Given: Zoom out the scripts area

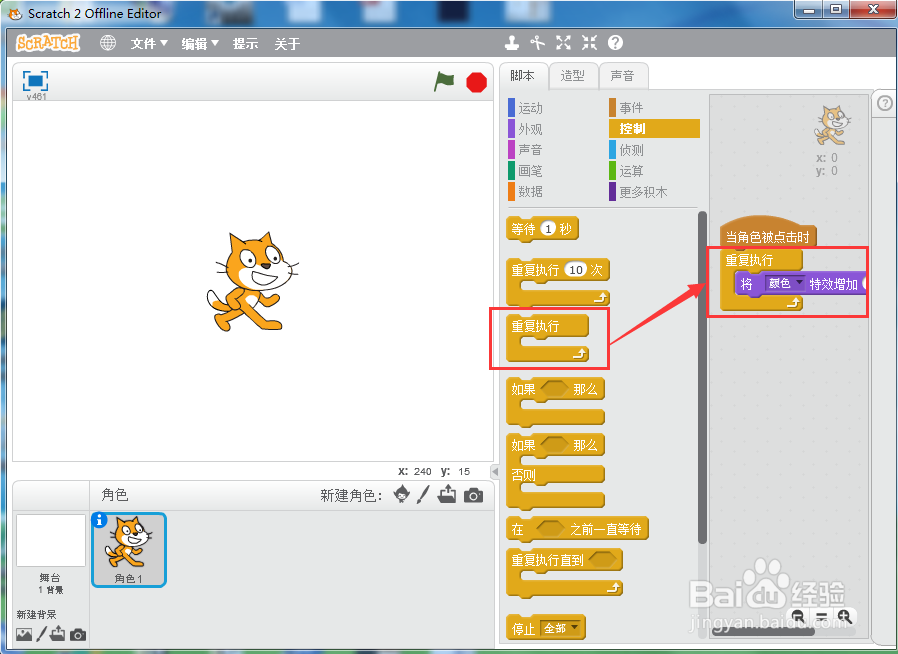Looking at the screenshot, I should (798, 616).
